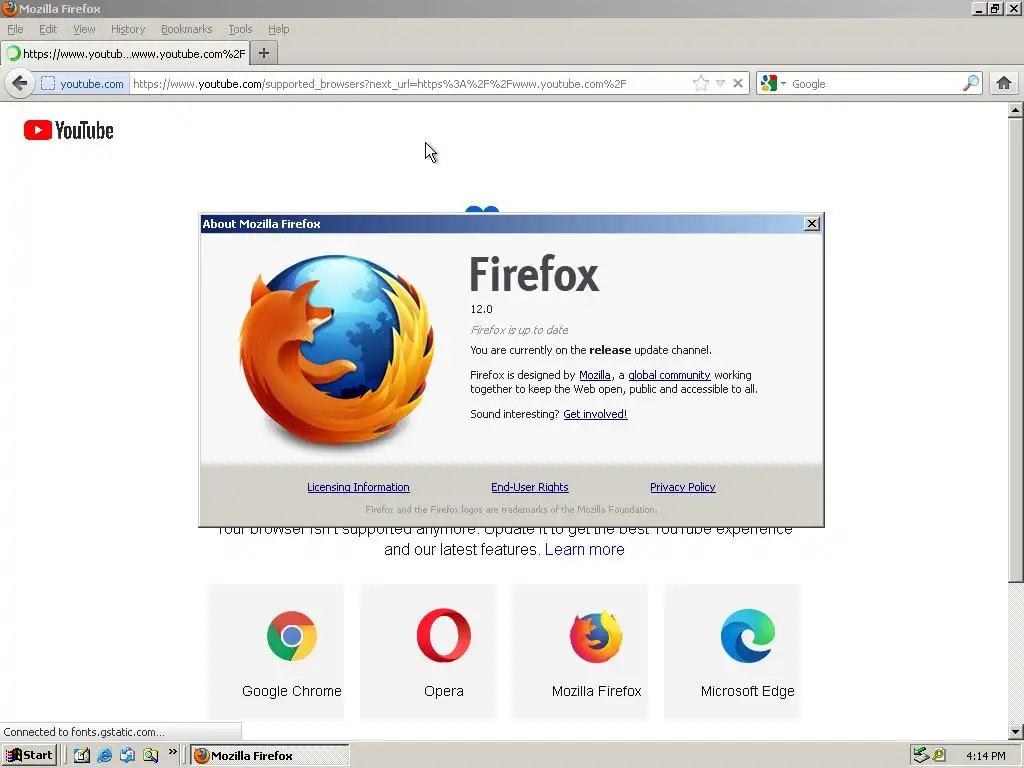Click the page scrollbar up arrow
The image size is (1024, 768).
point(1016,110)
